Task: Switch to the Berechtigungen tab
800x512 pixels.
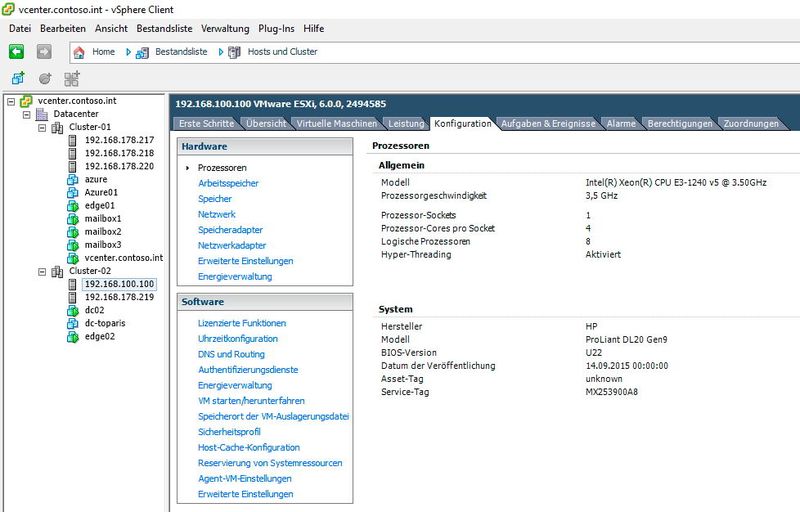Action: 680,123
